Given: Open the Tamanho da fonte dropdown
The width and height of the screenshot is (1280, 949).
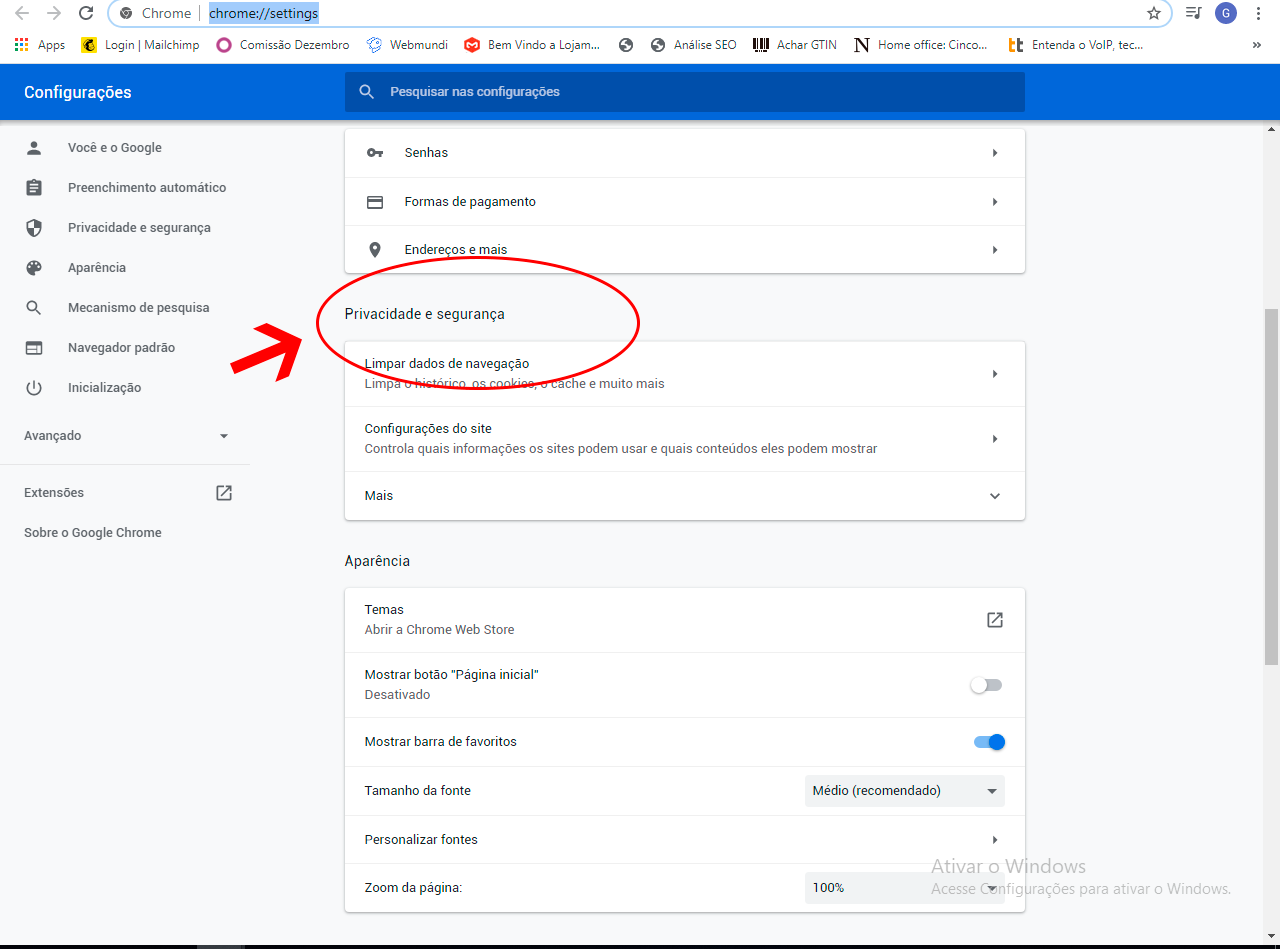Looking at the screenshot, I should [x=904, y=791].
